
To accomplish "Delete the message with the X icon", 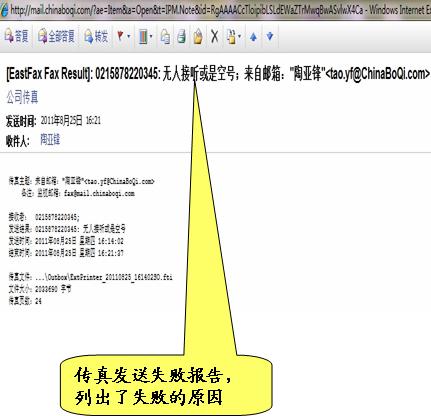I will (215, 36).
